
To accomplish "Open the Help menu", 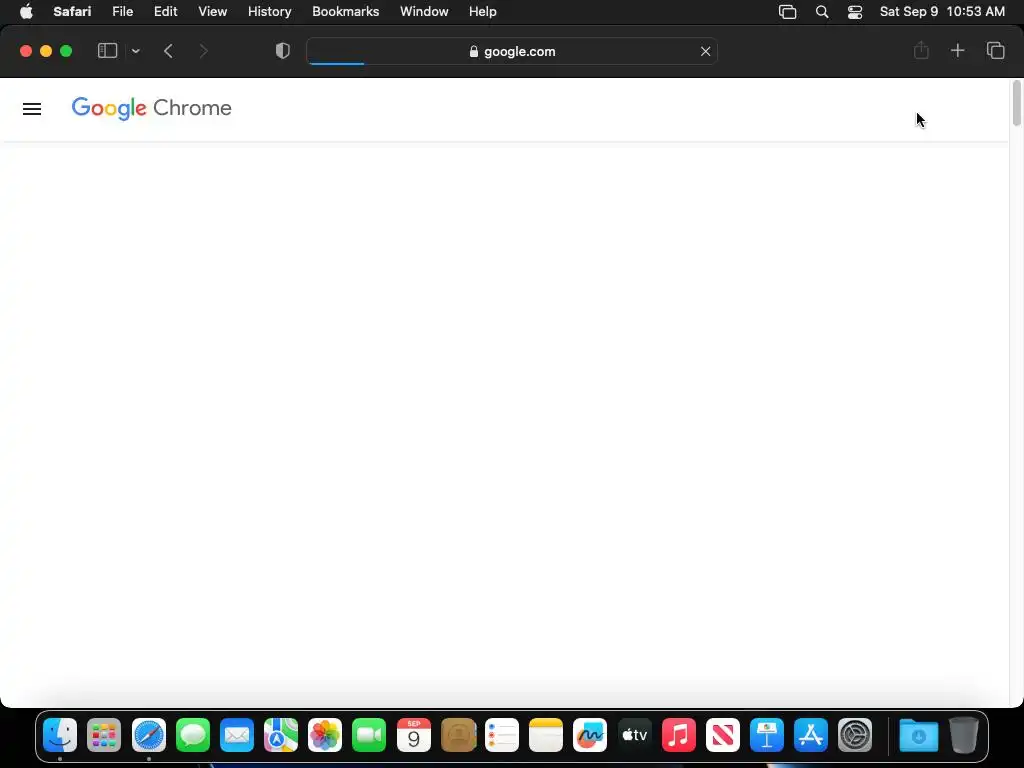I will point(483,12).
